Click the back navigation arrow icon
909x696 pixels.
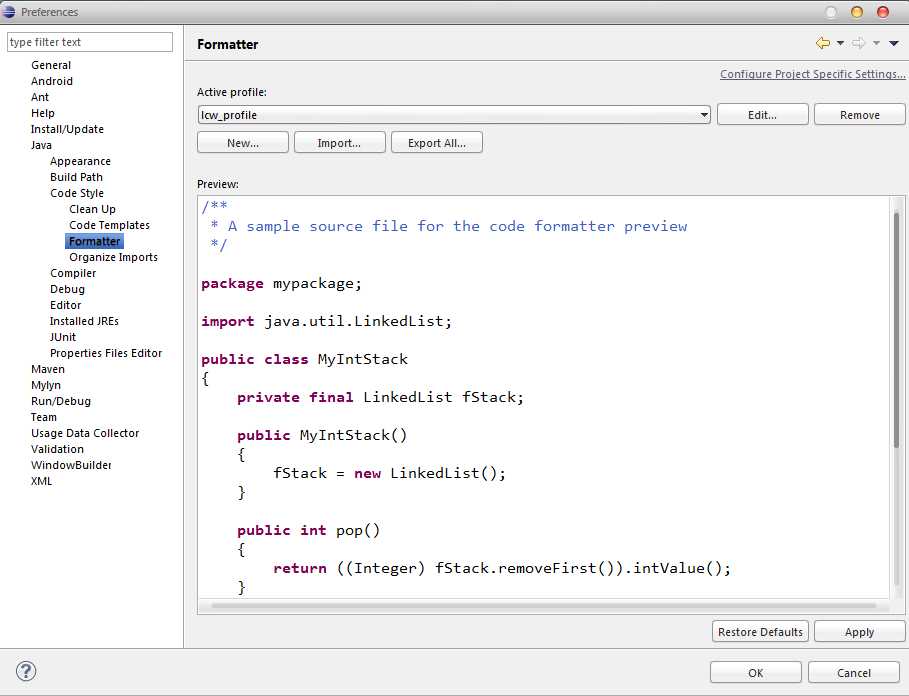(823, 43)
